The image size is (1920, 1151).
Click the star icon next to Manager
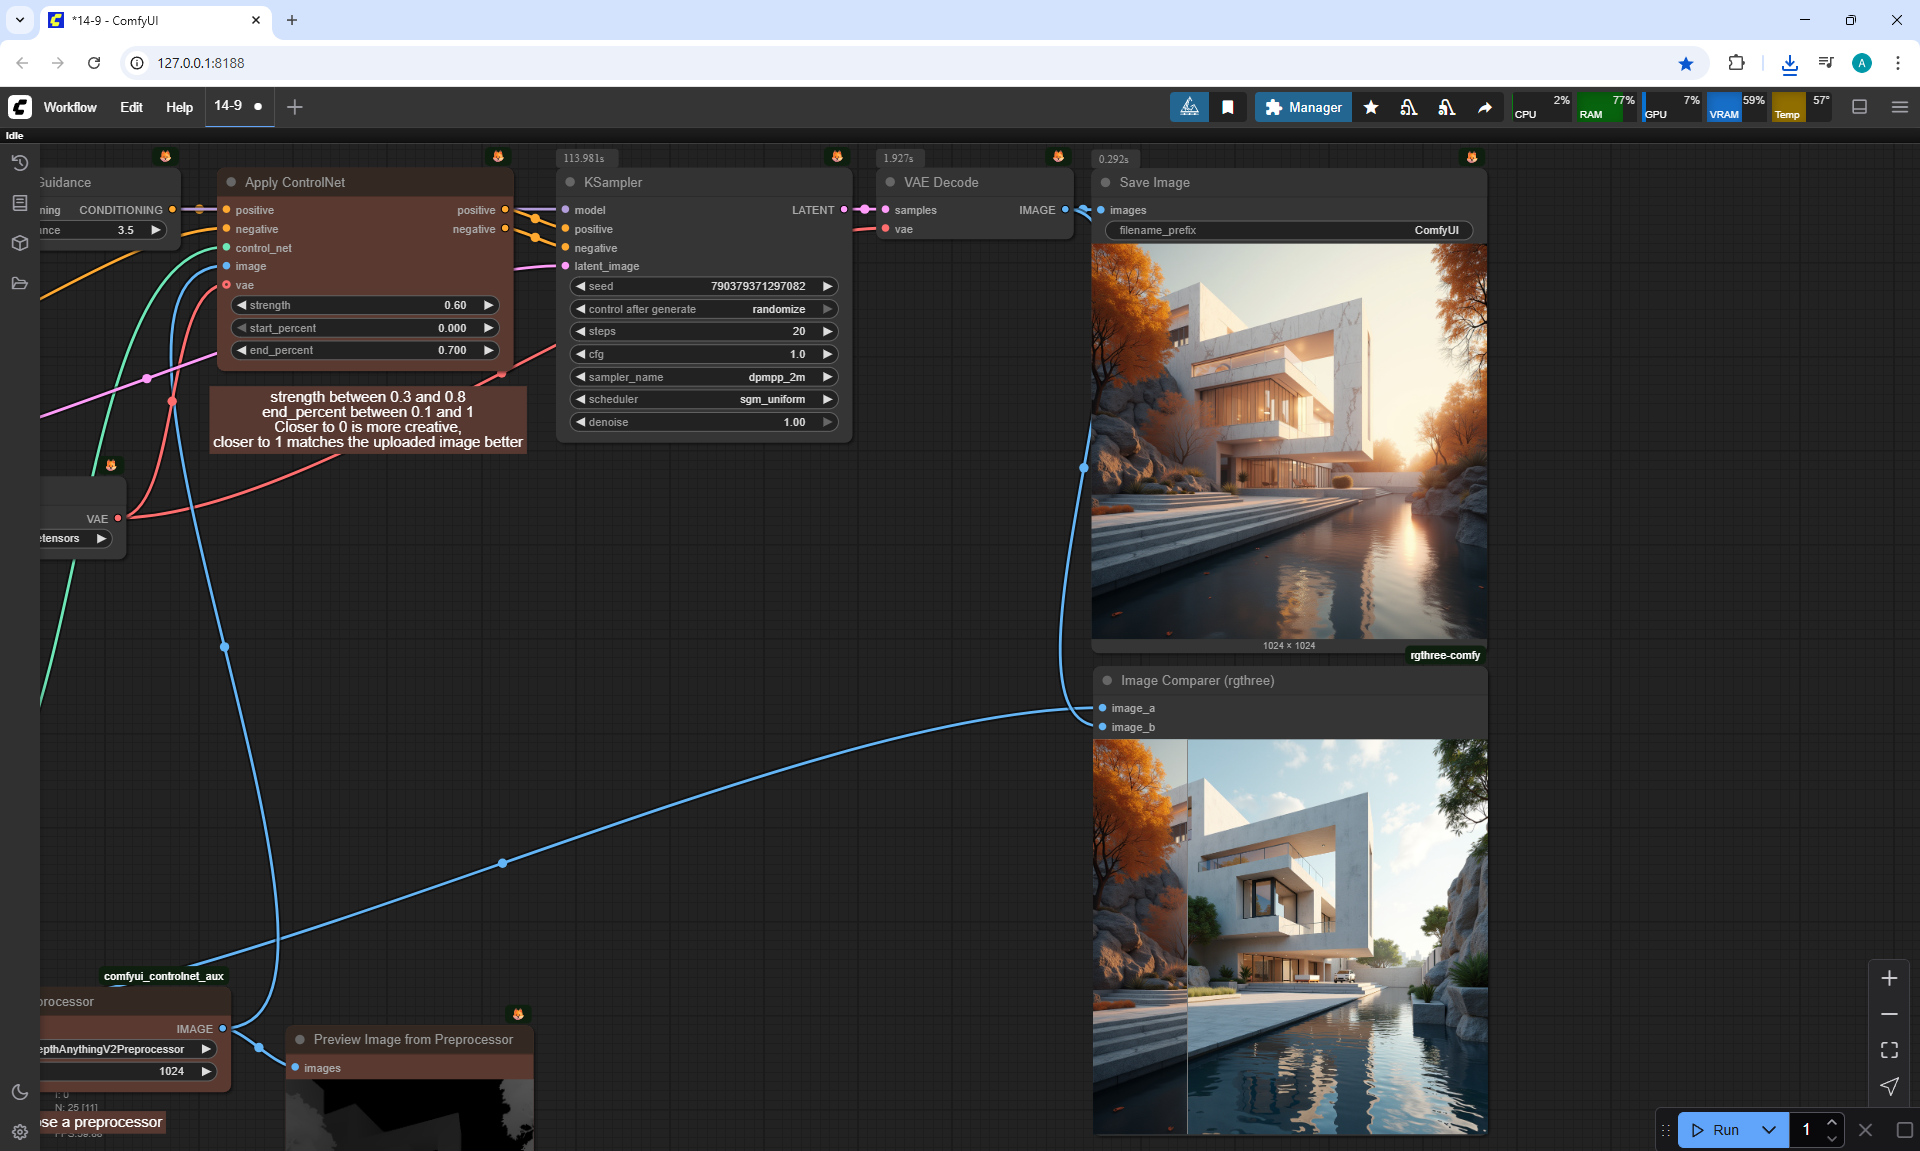coord(1371,107)
